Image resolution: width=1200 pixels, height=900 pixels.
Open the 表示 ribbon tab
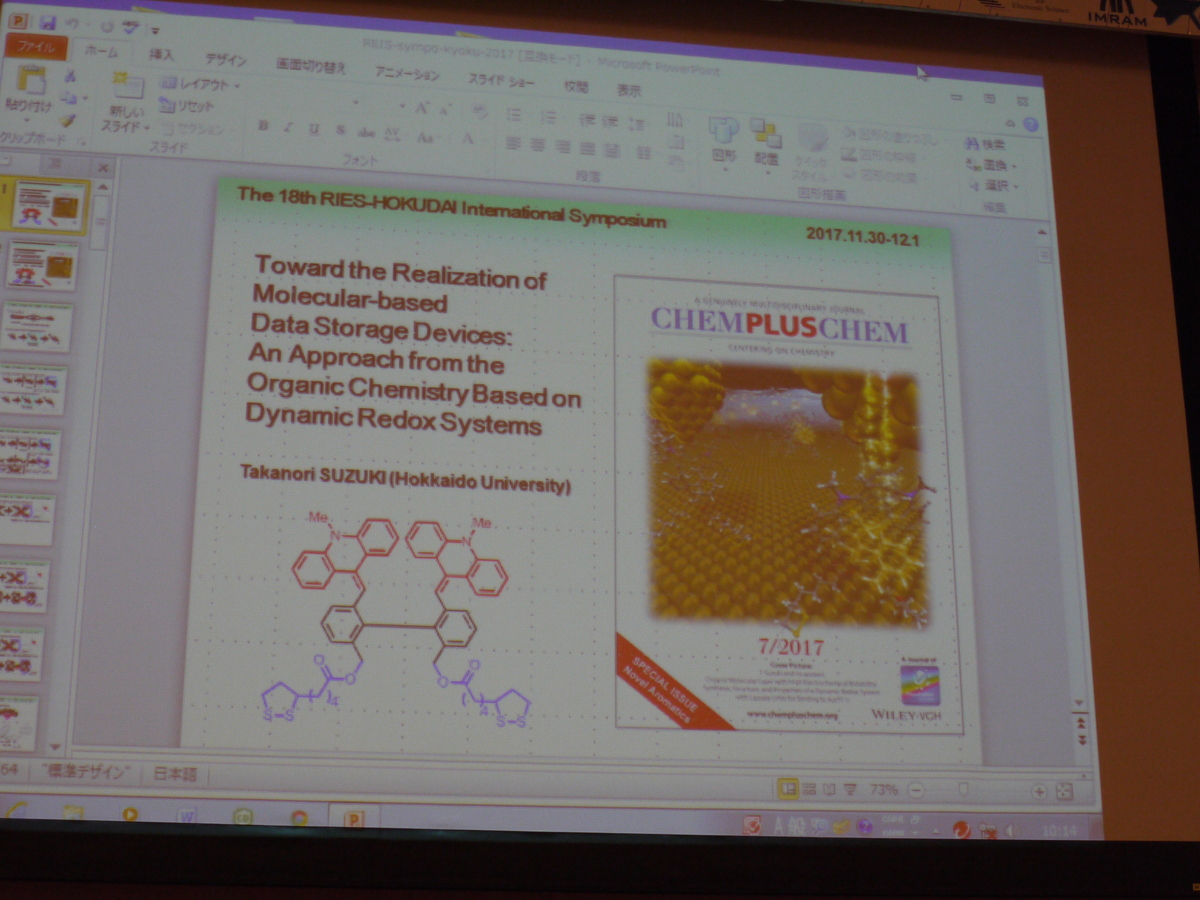(x=629, y=90)
